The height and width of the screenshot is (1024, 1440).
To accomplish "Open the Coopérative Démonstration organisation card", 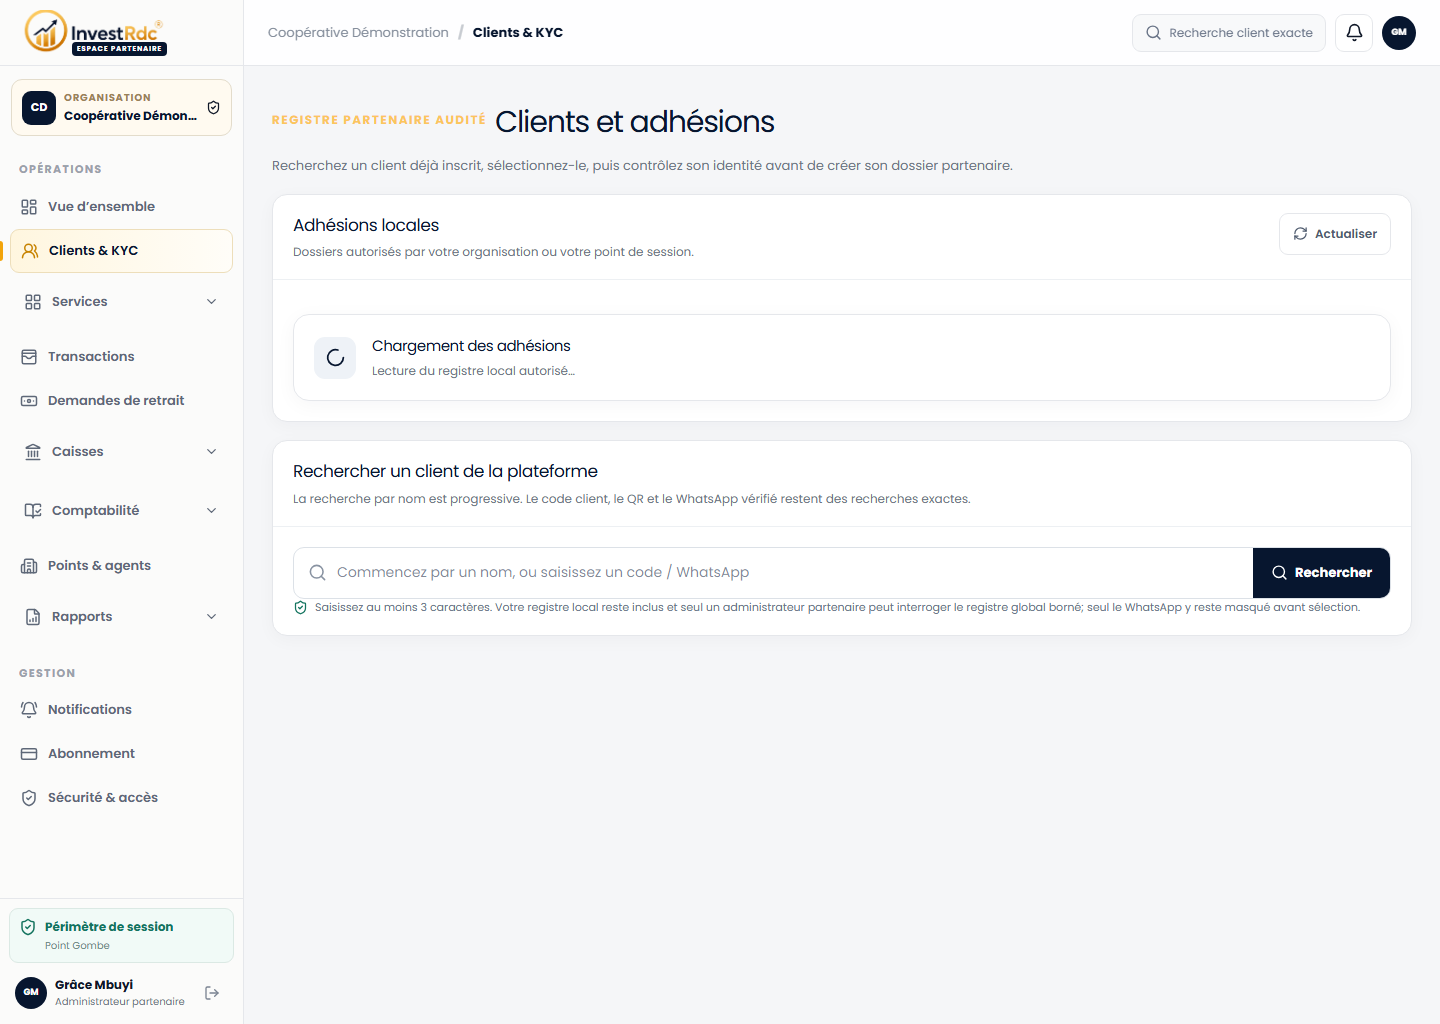I will click(x=121, y=107).
